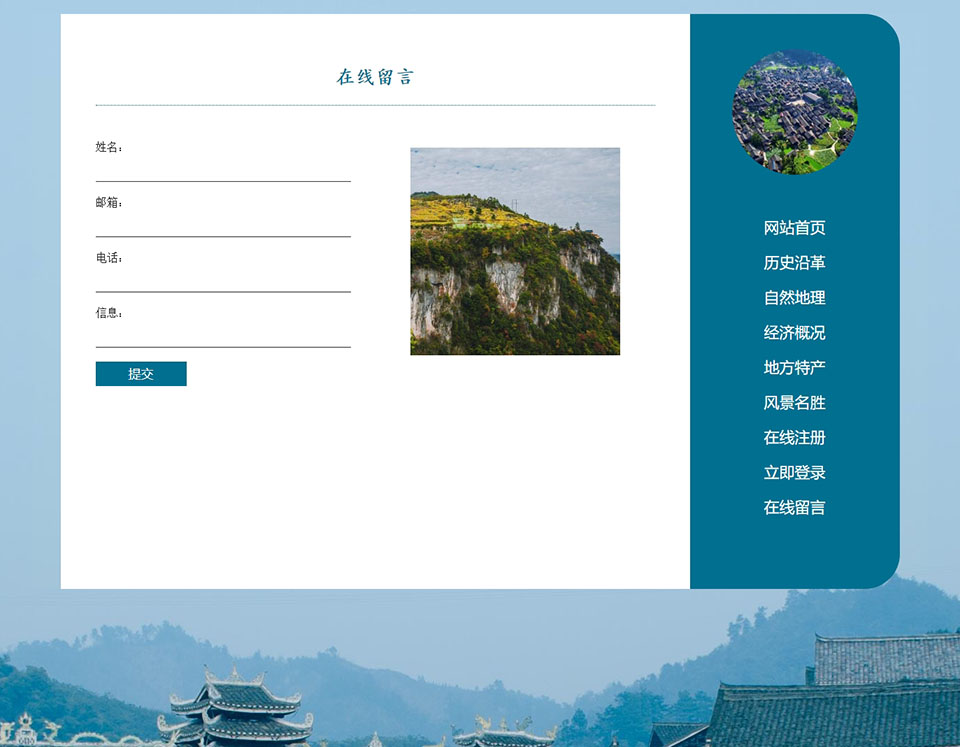Click the 邮箱 field label

tap(109, 202)
